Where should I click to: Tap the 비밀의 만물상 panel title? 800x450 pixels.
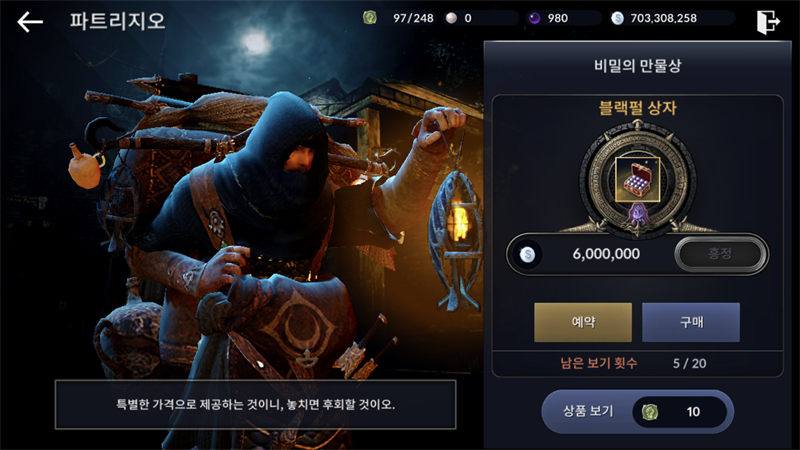coord(637,65)
